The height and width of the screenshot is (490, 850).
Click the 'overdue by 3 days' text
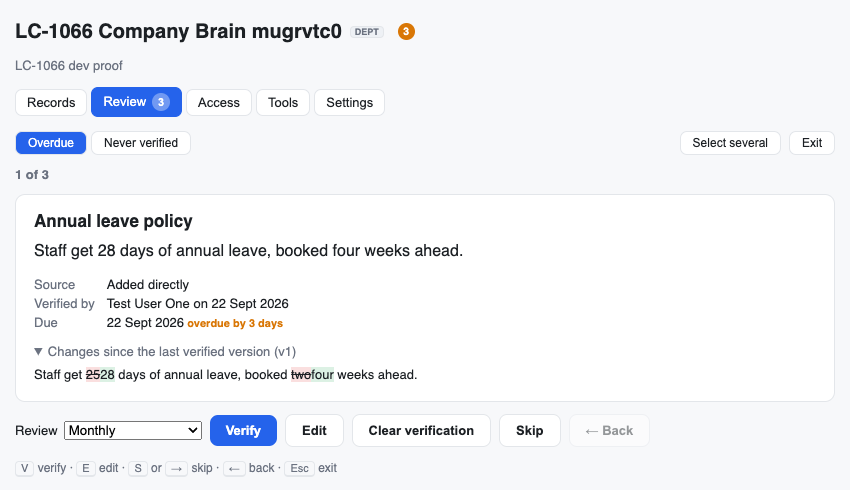235,324
